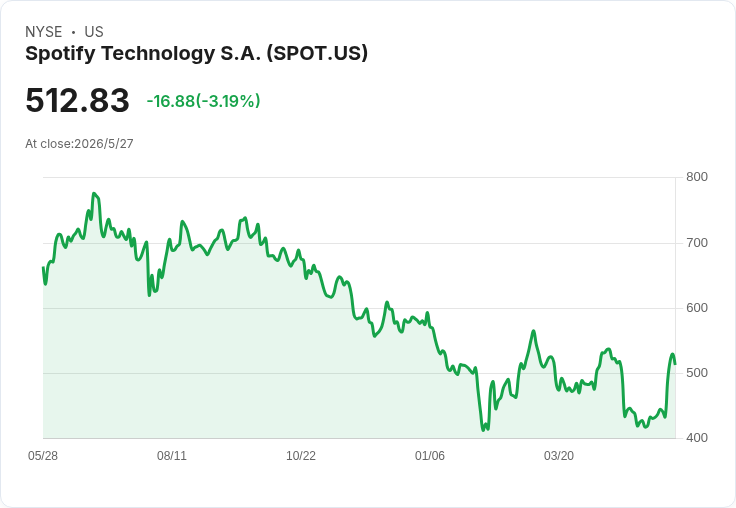Click the chart's lowest trough near 400

click(x=483, y=430)
